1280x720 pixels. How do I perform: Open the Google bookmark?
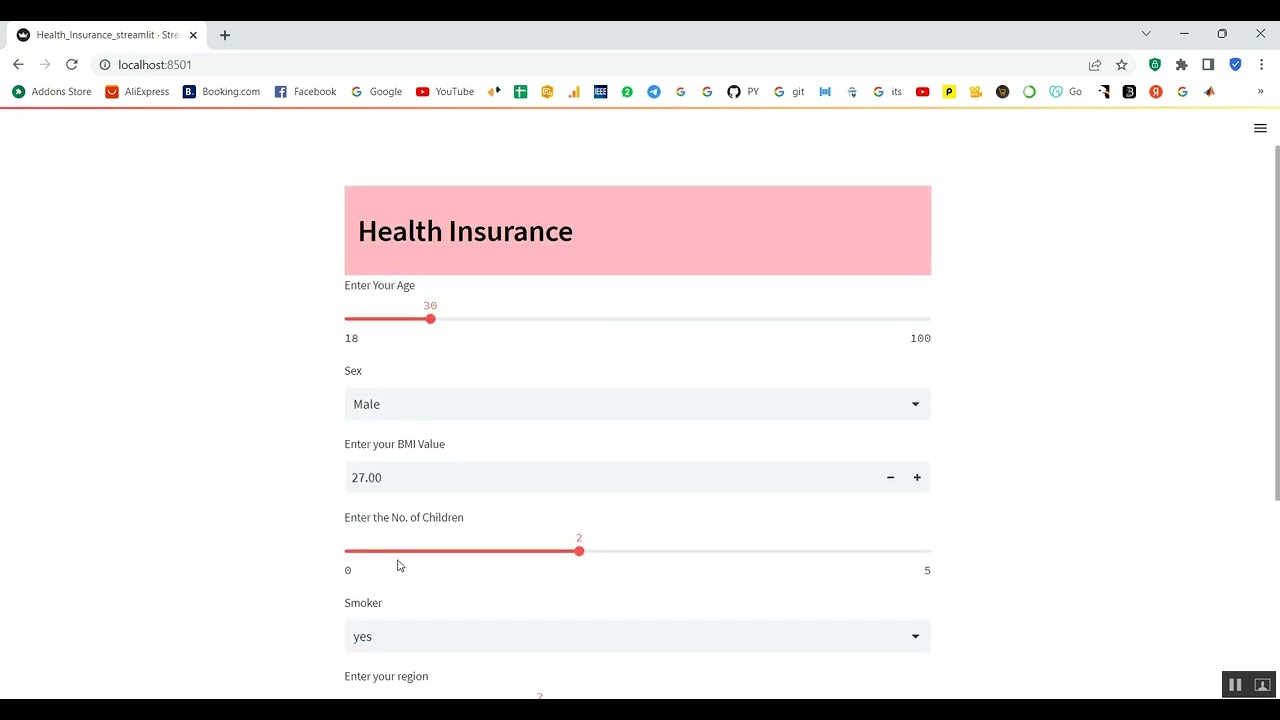pos(376,91)
